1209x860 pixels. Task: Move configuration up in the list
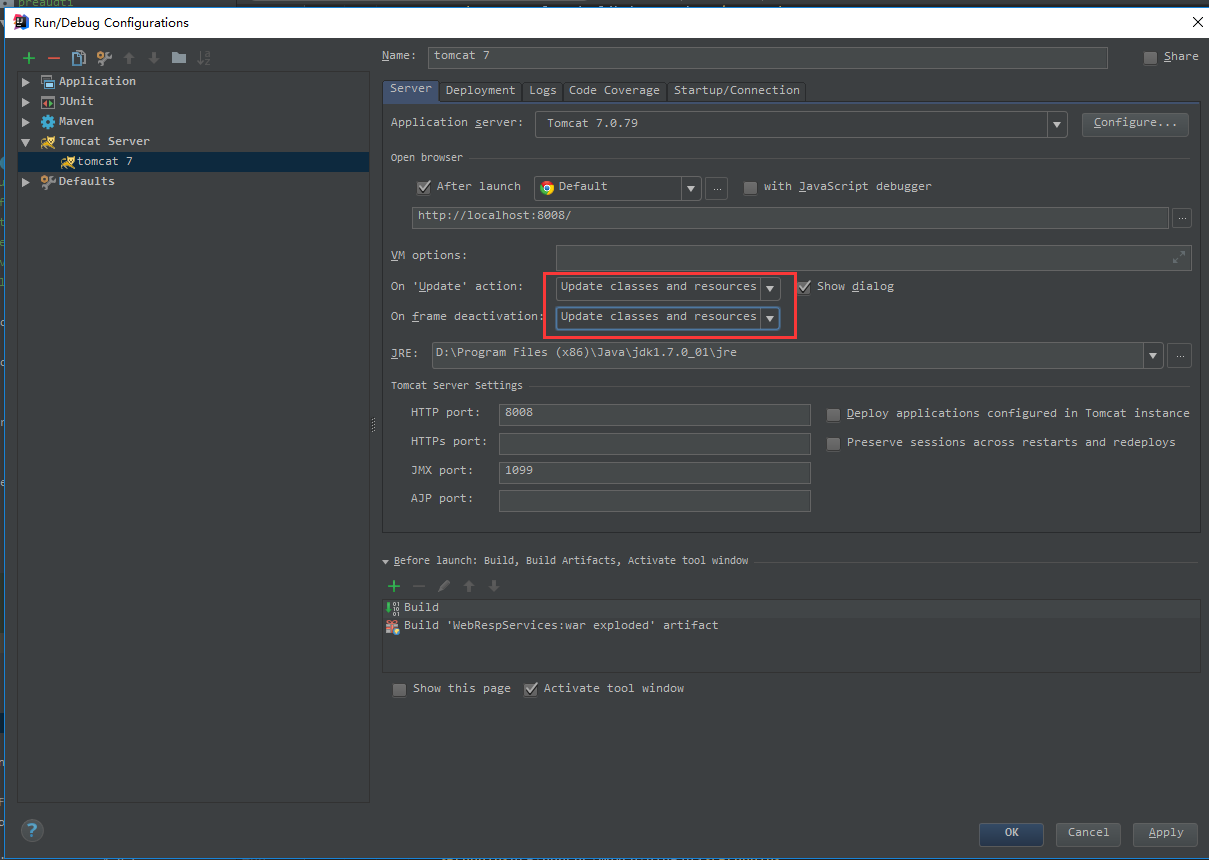click(x=129, y=58)
